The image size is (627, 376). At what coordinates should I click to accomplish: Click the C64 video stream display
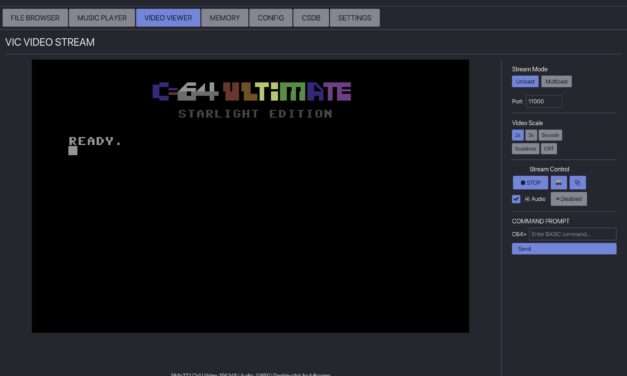point(251,196)
